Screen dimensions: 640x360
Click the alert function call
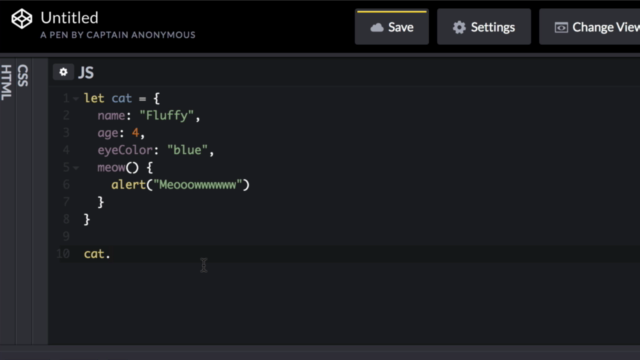coord(129,184)
